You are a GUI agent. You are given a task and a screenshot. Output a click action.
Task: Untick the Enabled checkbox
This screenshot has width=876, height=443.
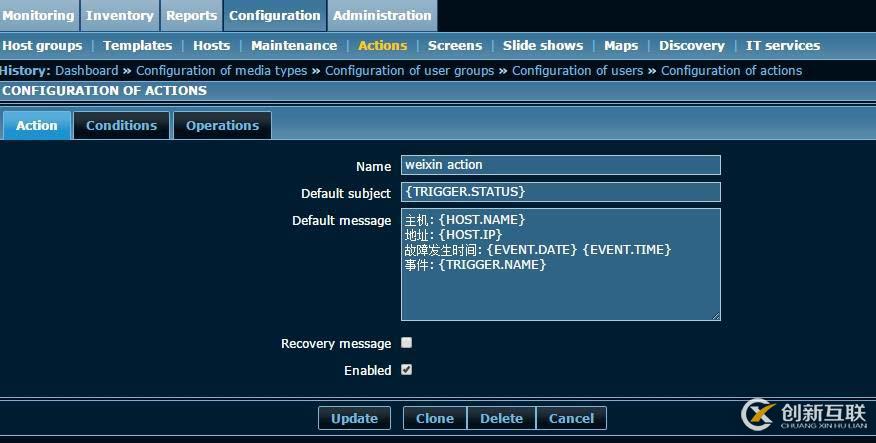(407, 369)
